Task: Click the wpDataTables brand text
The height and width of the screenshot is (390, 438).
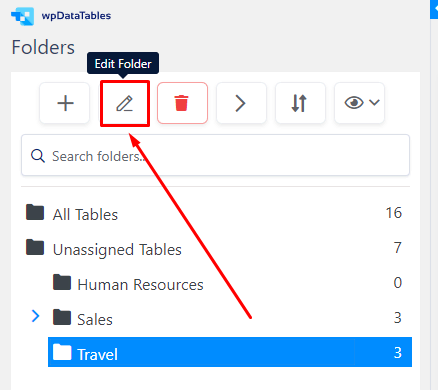Action: tap(76, 16)
